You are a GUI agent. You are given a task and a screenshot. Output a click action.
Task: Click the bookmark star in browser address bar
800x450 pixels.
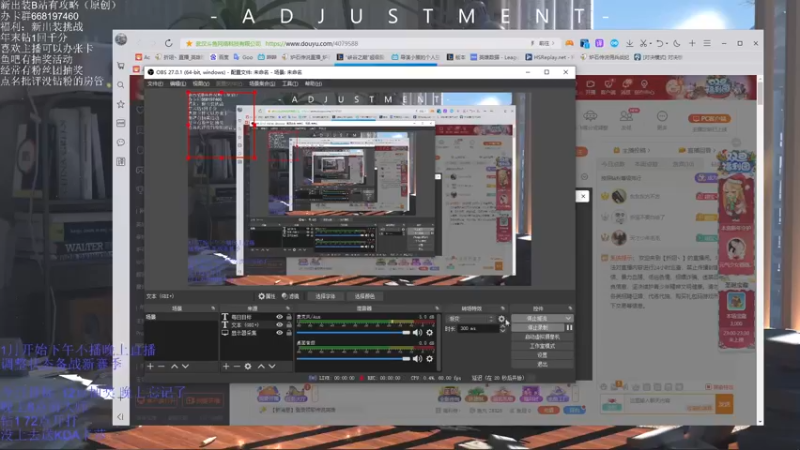(x=189, y=44)
